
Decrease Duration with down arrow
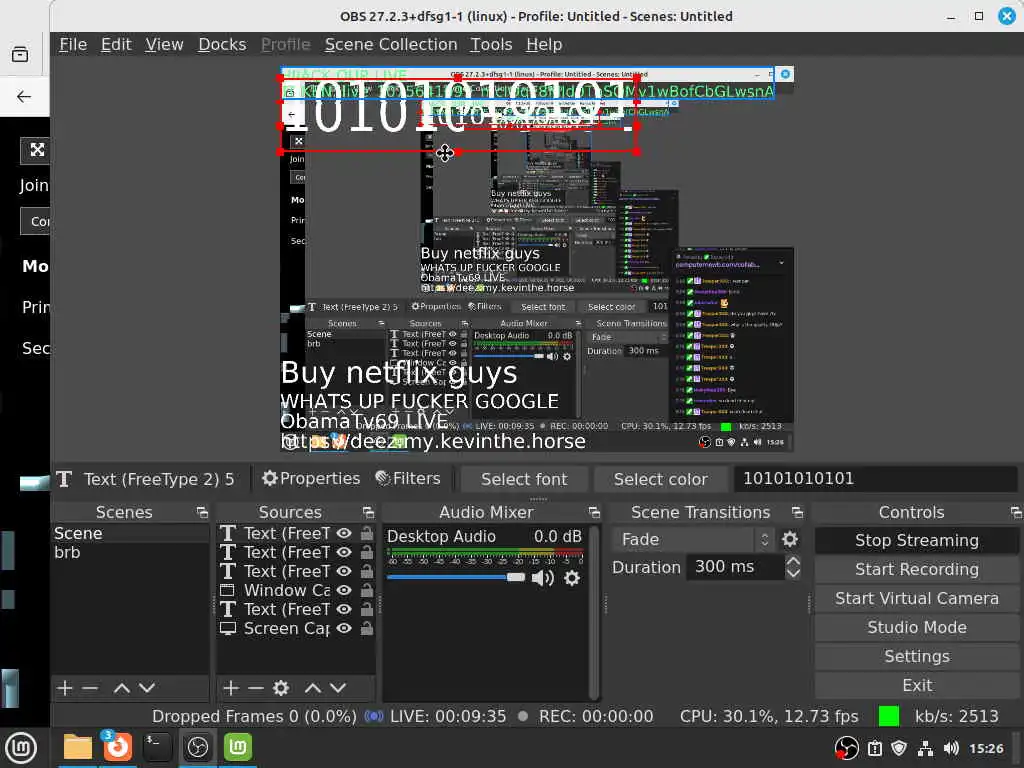point(793,573)
